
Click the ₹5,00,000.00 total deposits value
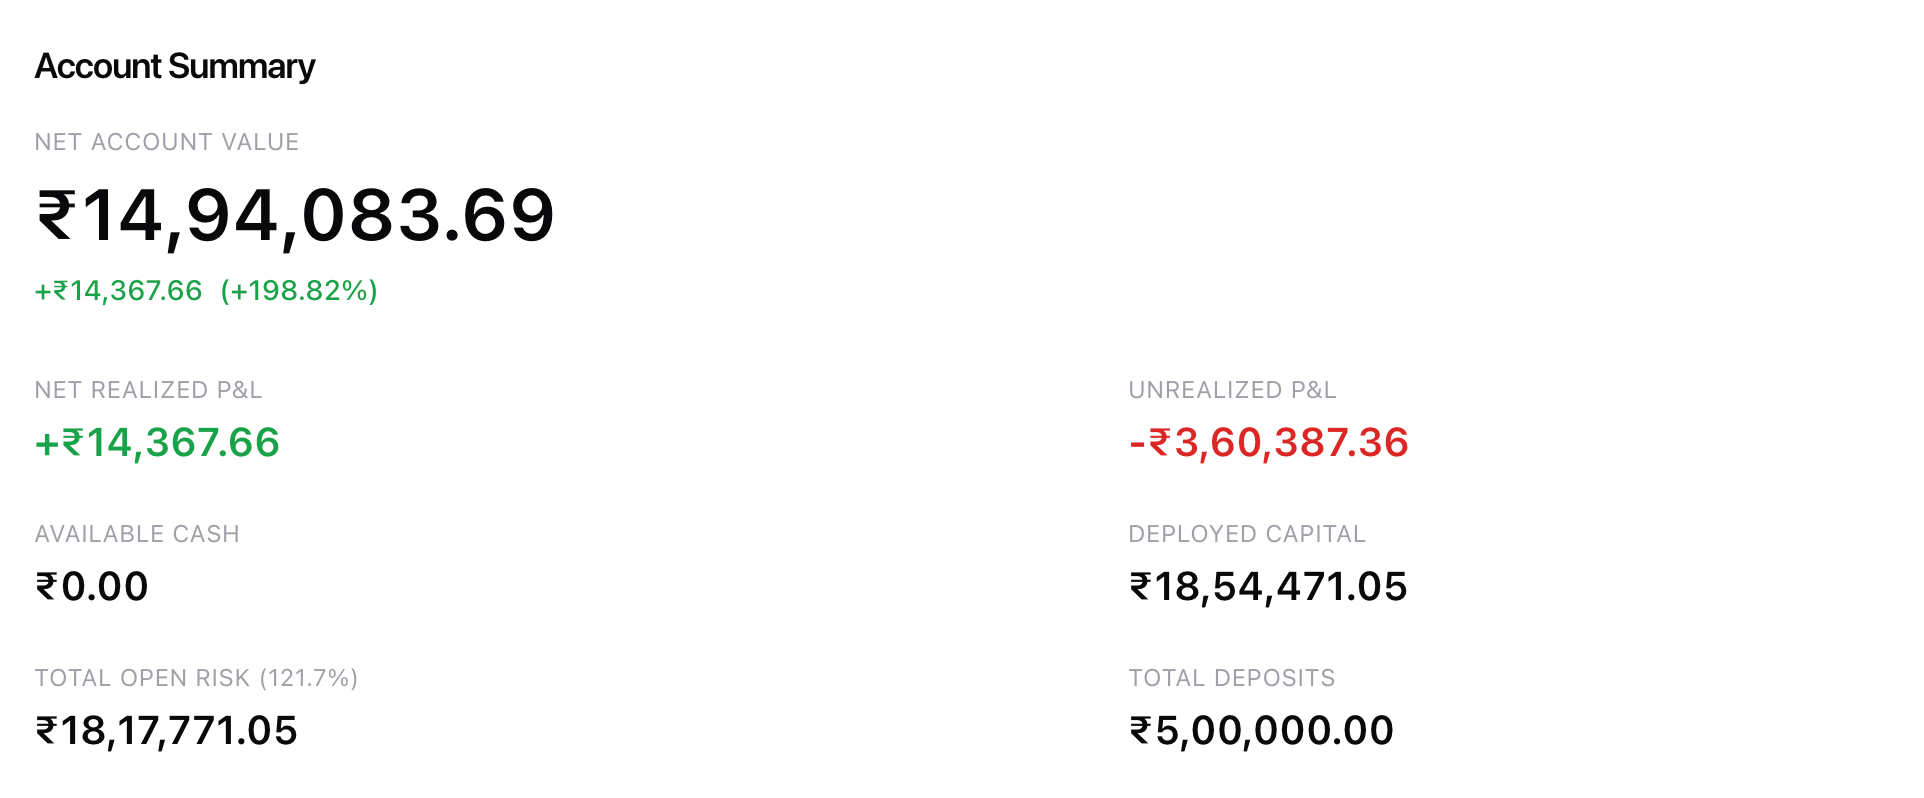click(x=1261, y=731)
